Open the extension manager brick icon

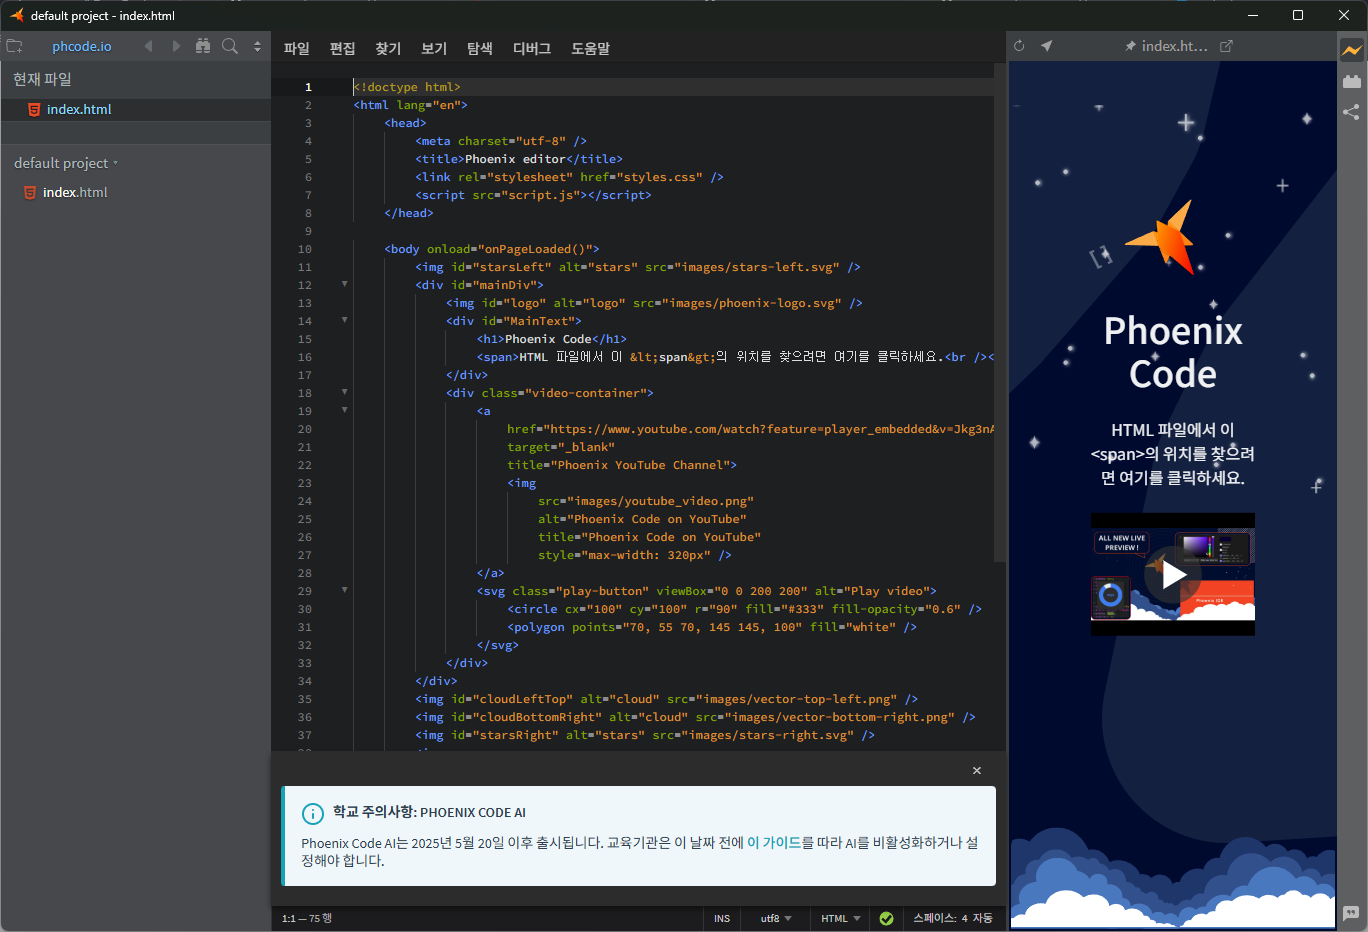[x=1352, y=81]
